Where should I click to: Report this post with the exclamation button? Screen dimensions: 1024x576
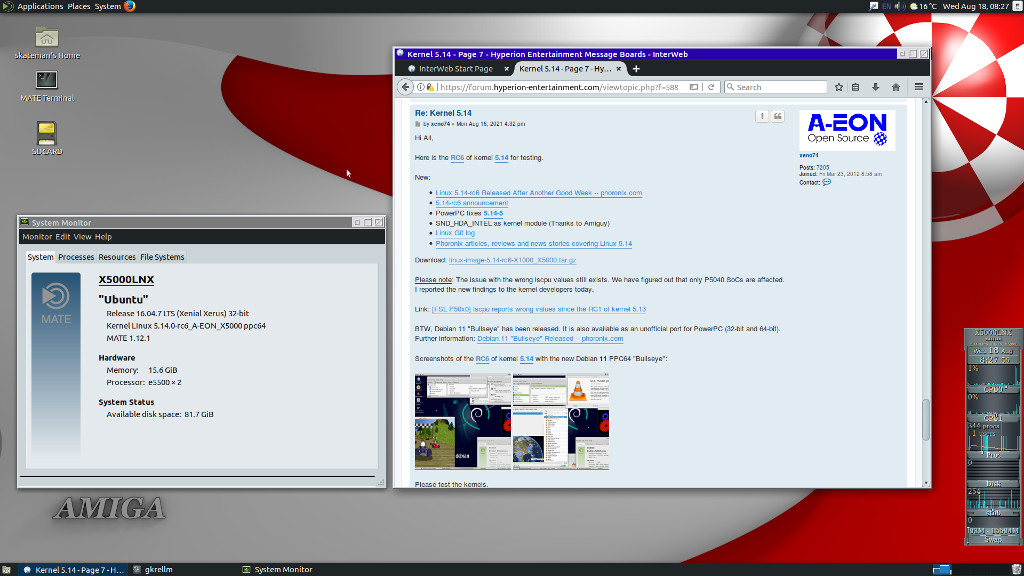[x=761, y=116]
